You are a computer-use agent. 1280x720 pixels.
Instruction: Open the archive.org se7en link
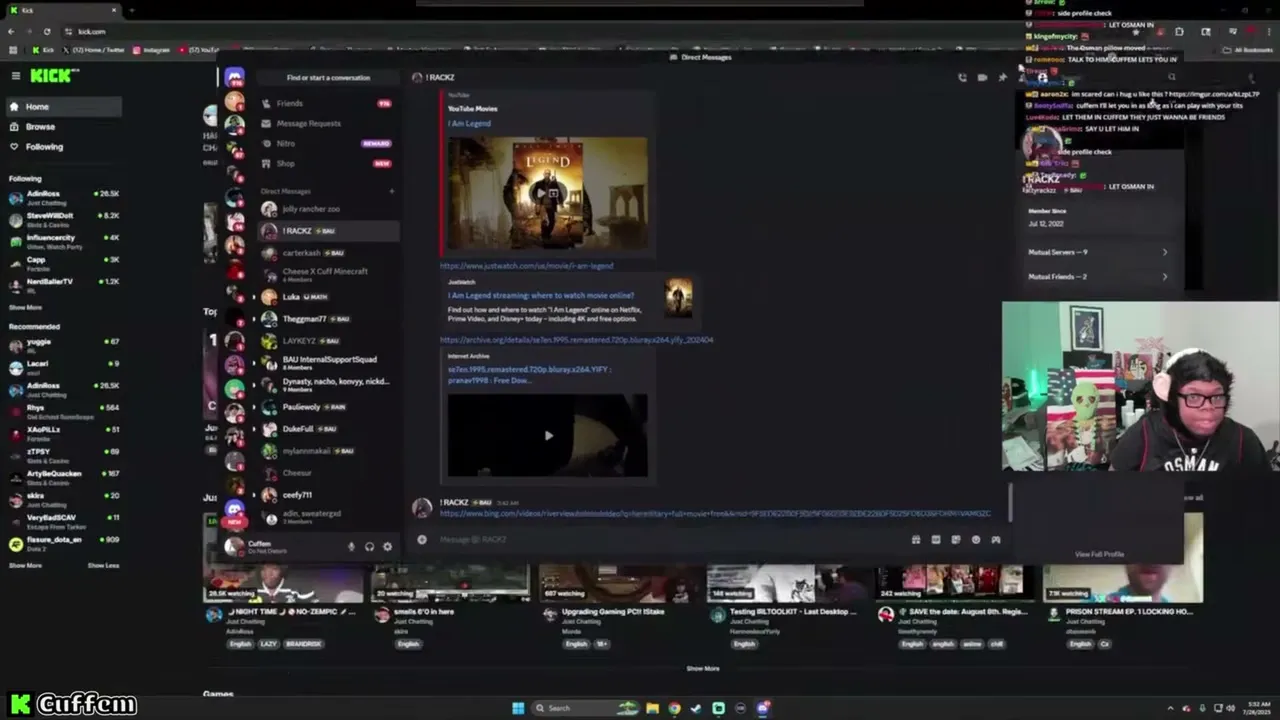click(x=576, y=340)
